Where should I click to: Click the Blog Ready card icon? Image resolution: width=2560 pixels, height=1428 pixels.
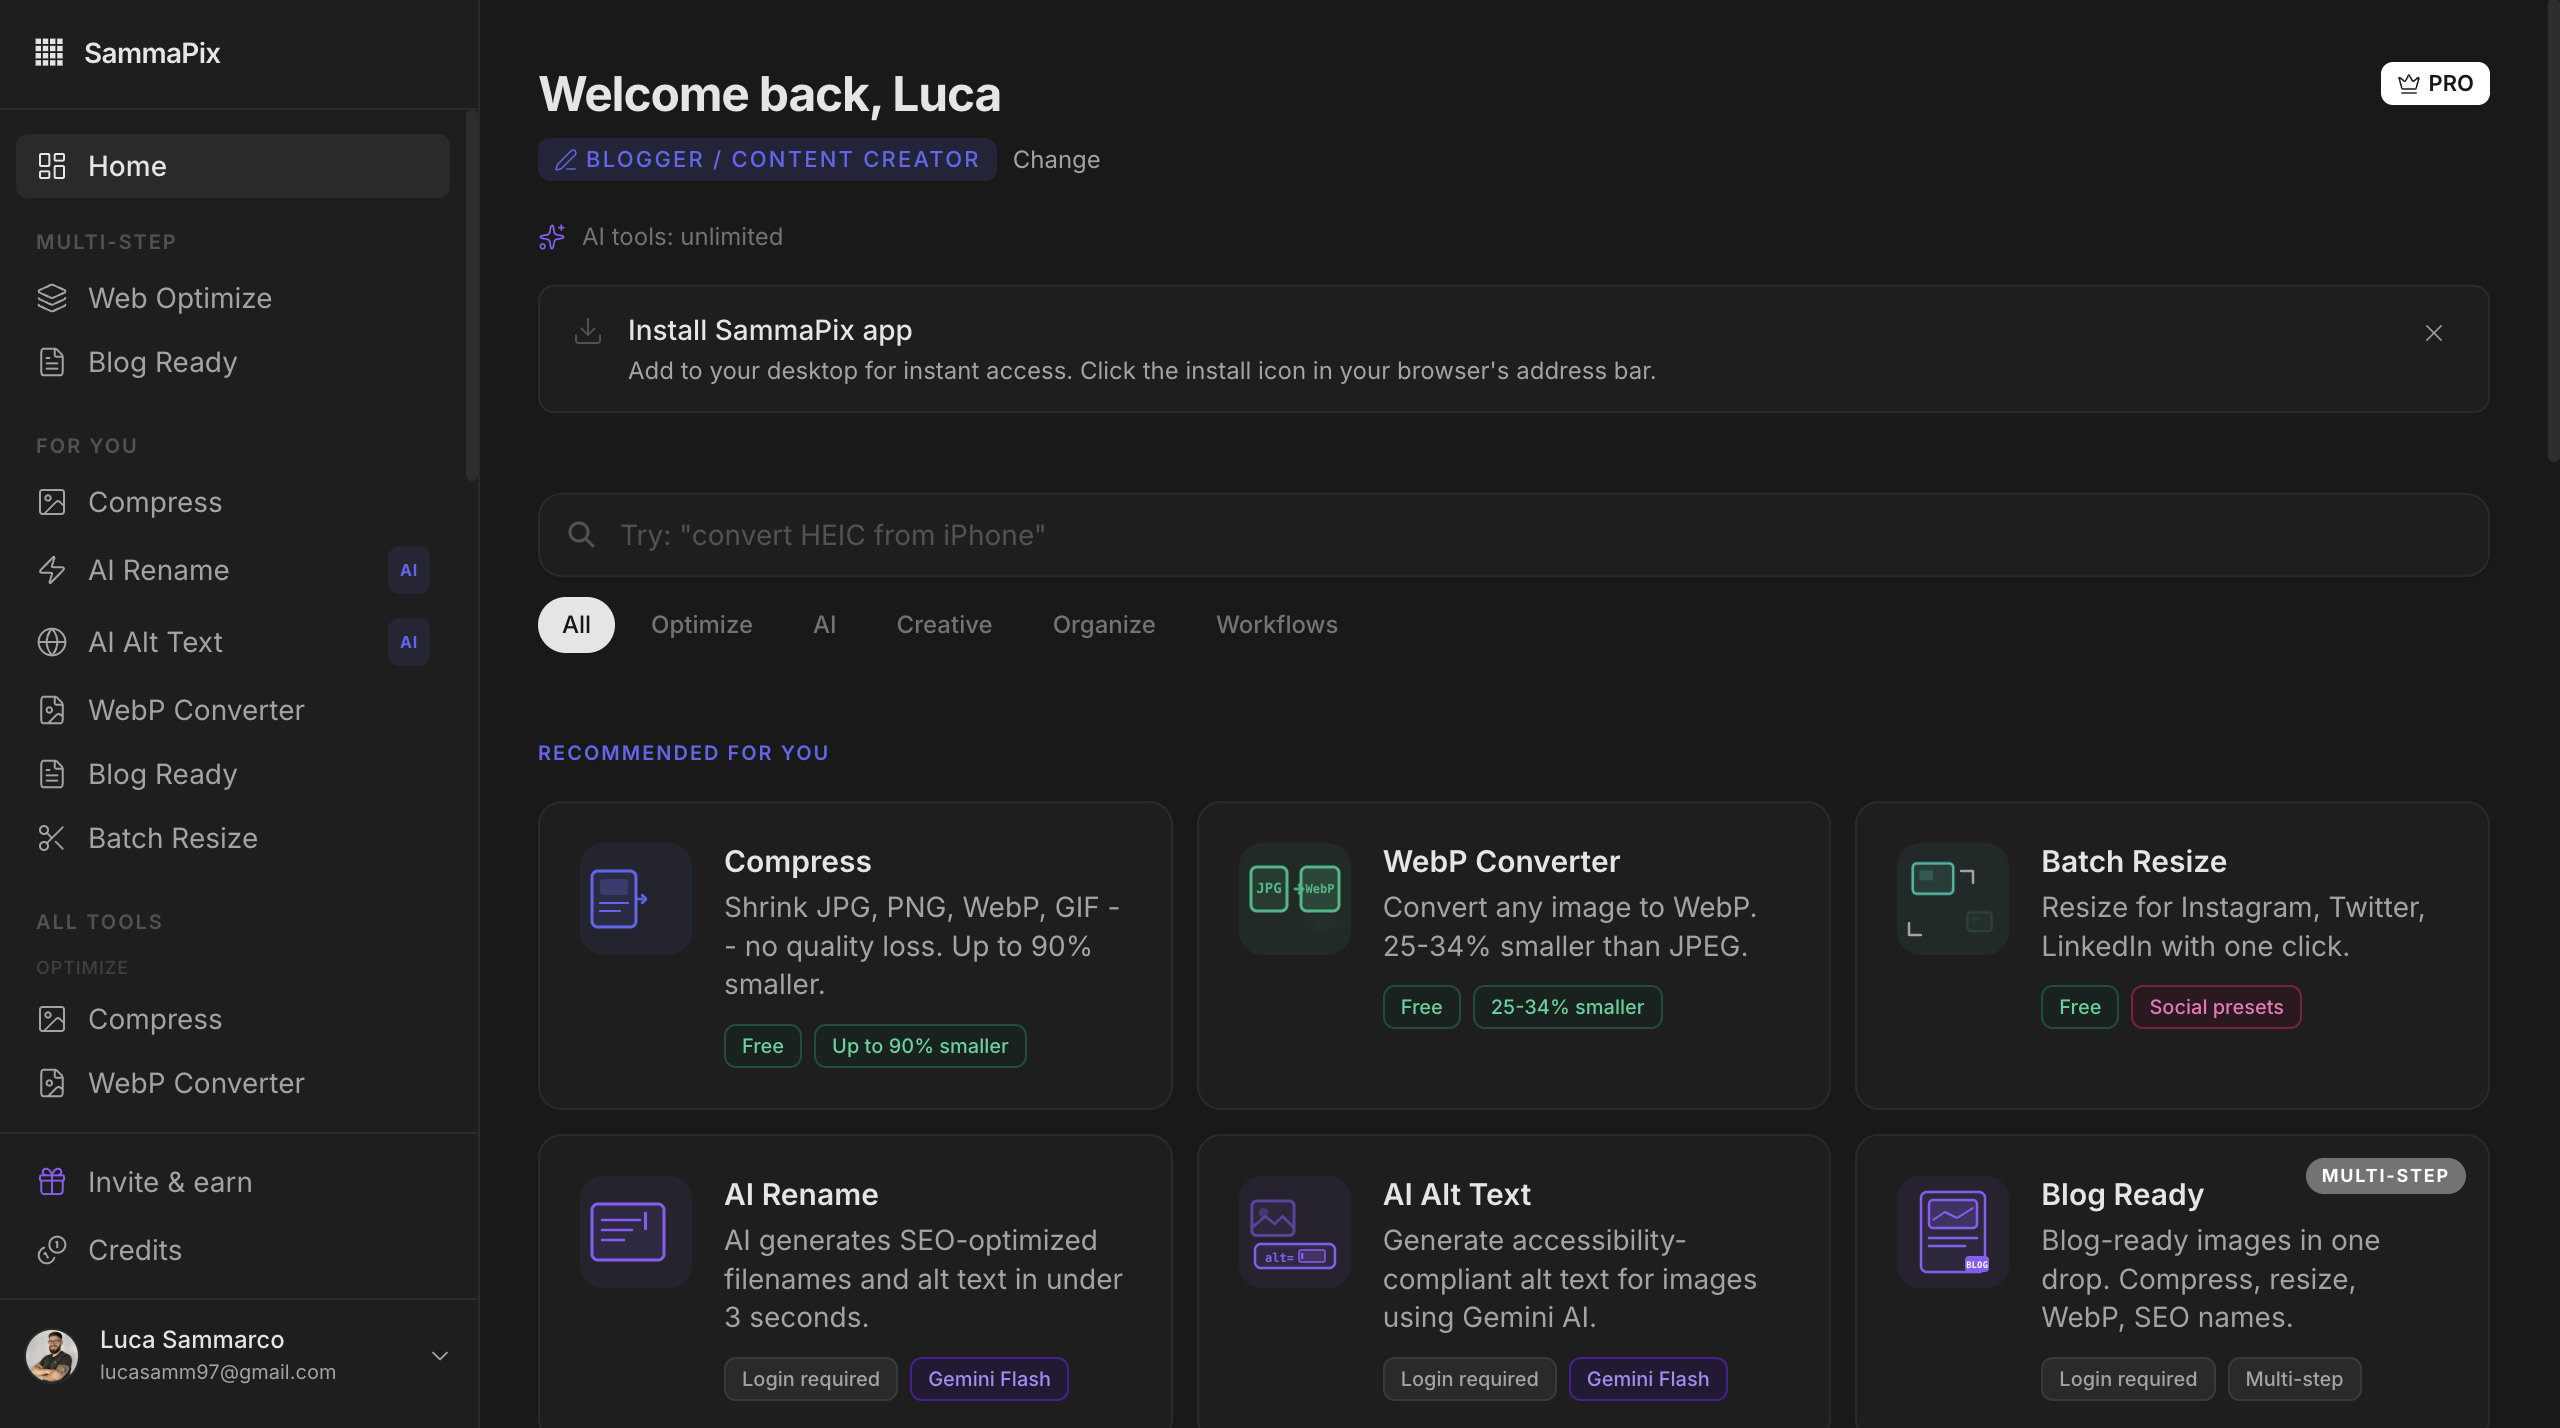point(1953,1232)
